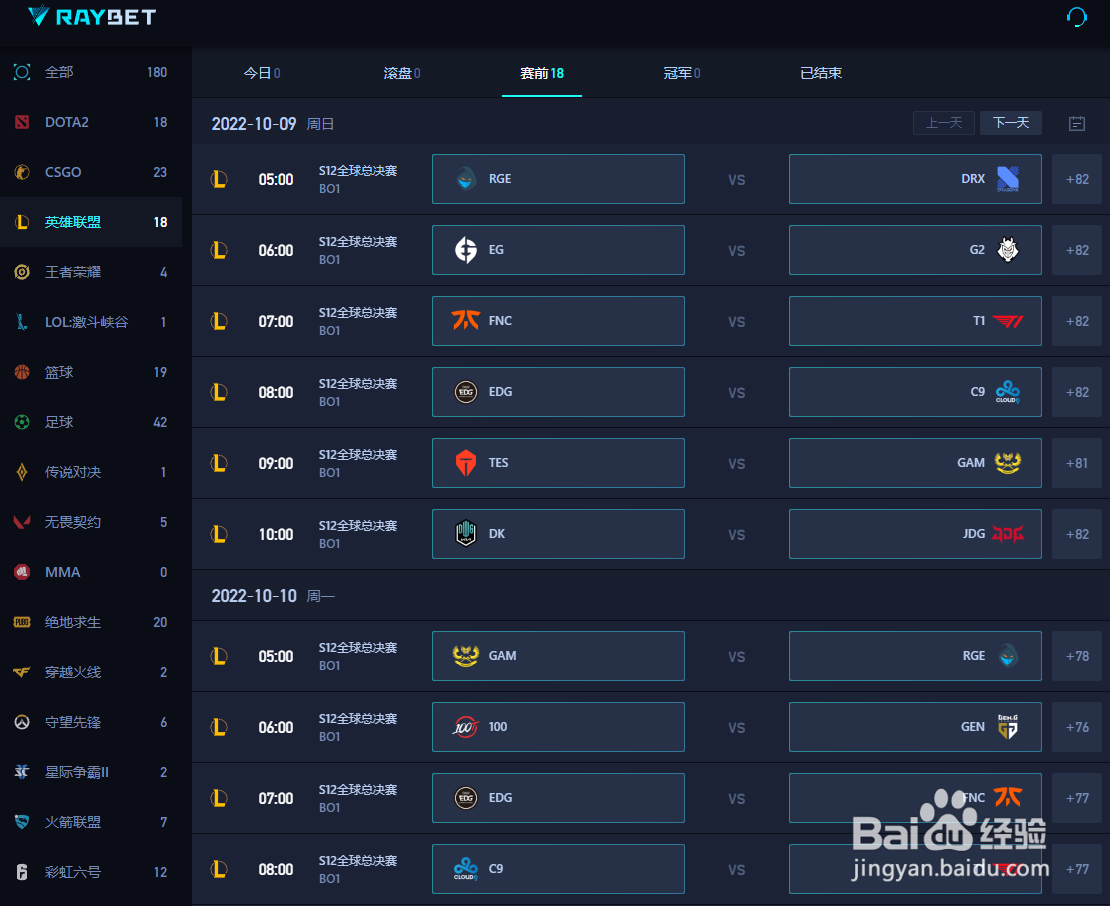Select the DOTA2 game icon in sidebar
The image size is (1110, 906).
(22, 122)
